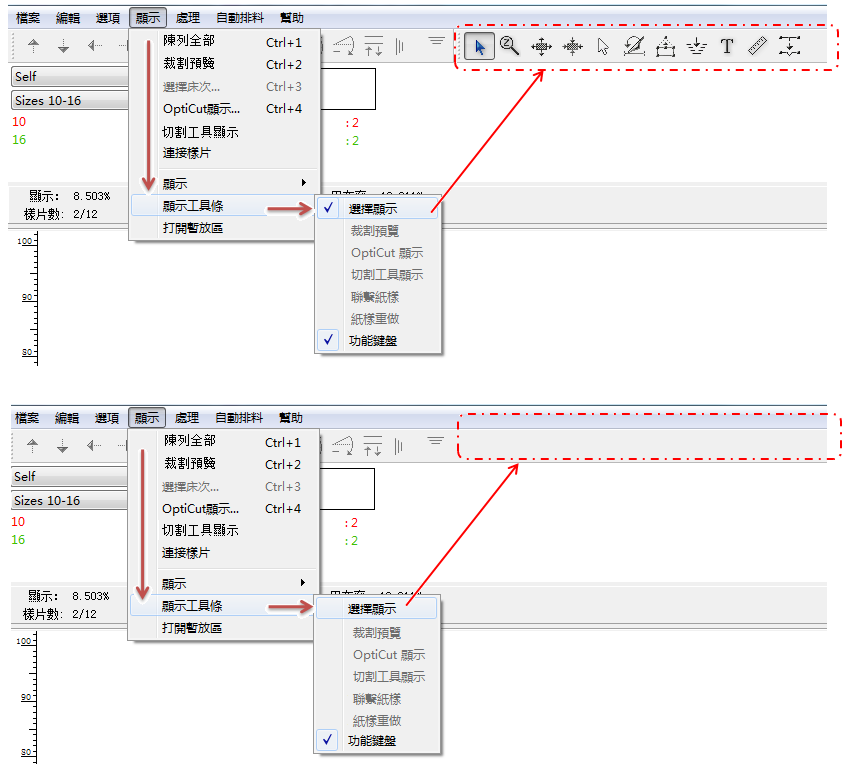
Task: Click the down arrow icon in upper window toolbar
Action: click(x=64, y=46)
